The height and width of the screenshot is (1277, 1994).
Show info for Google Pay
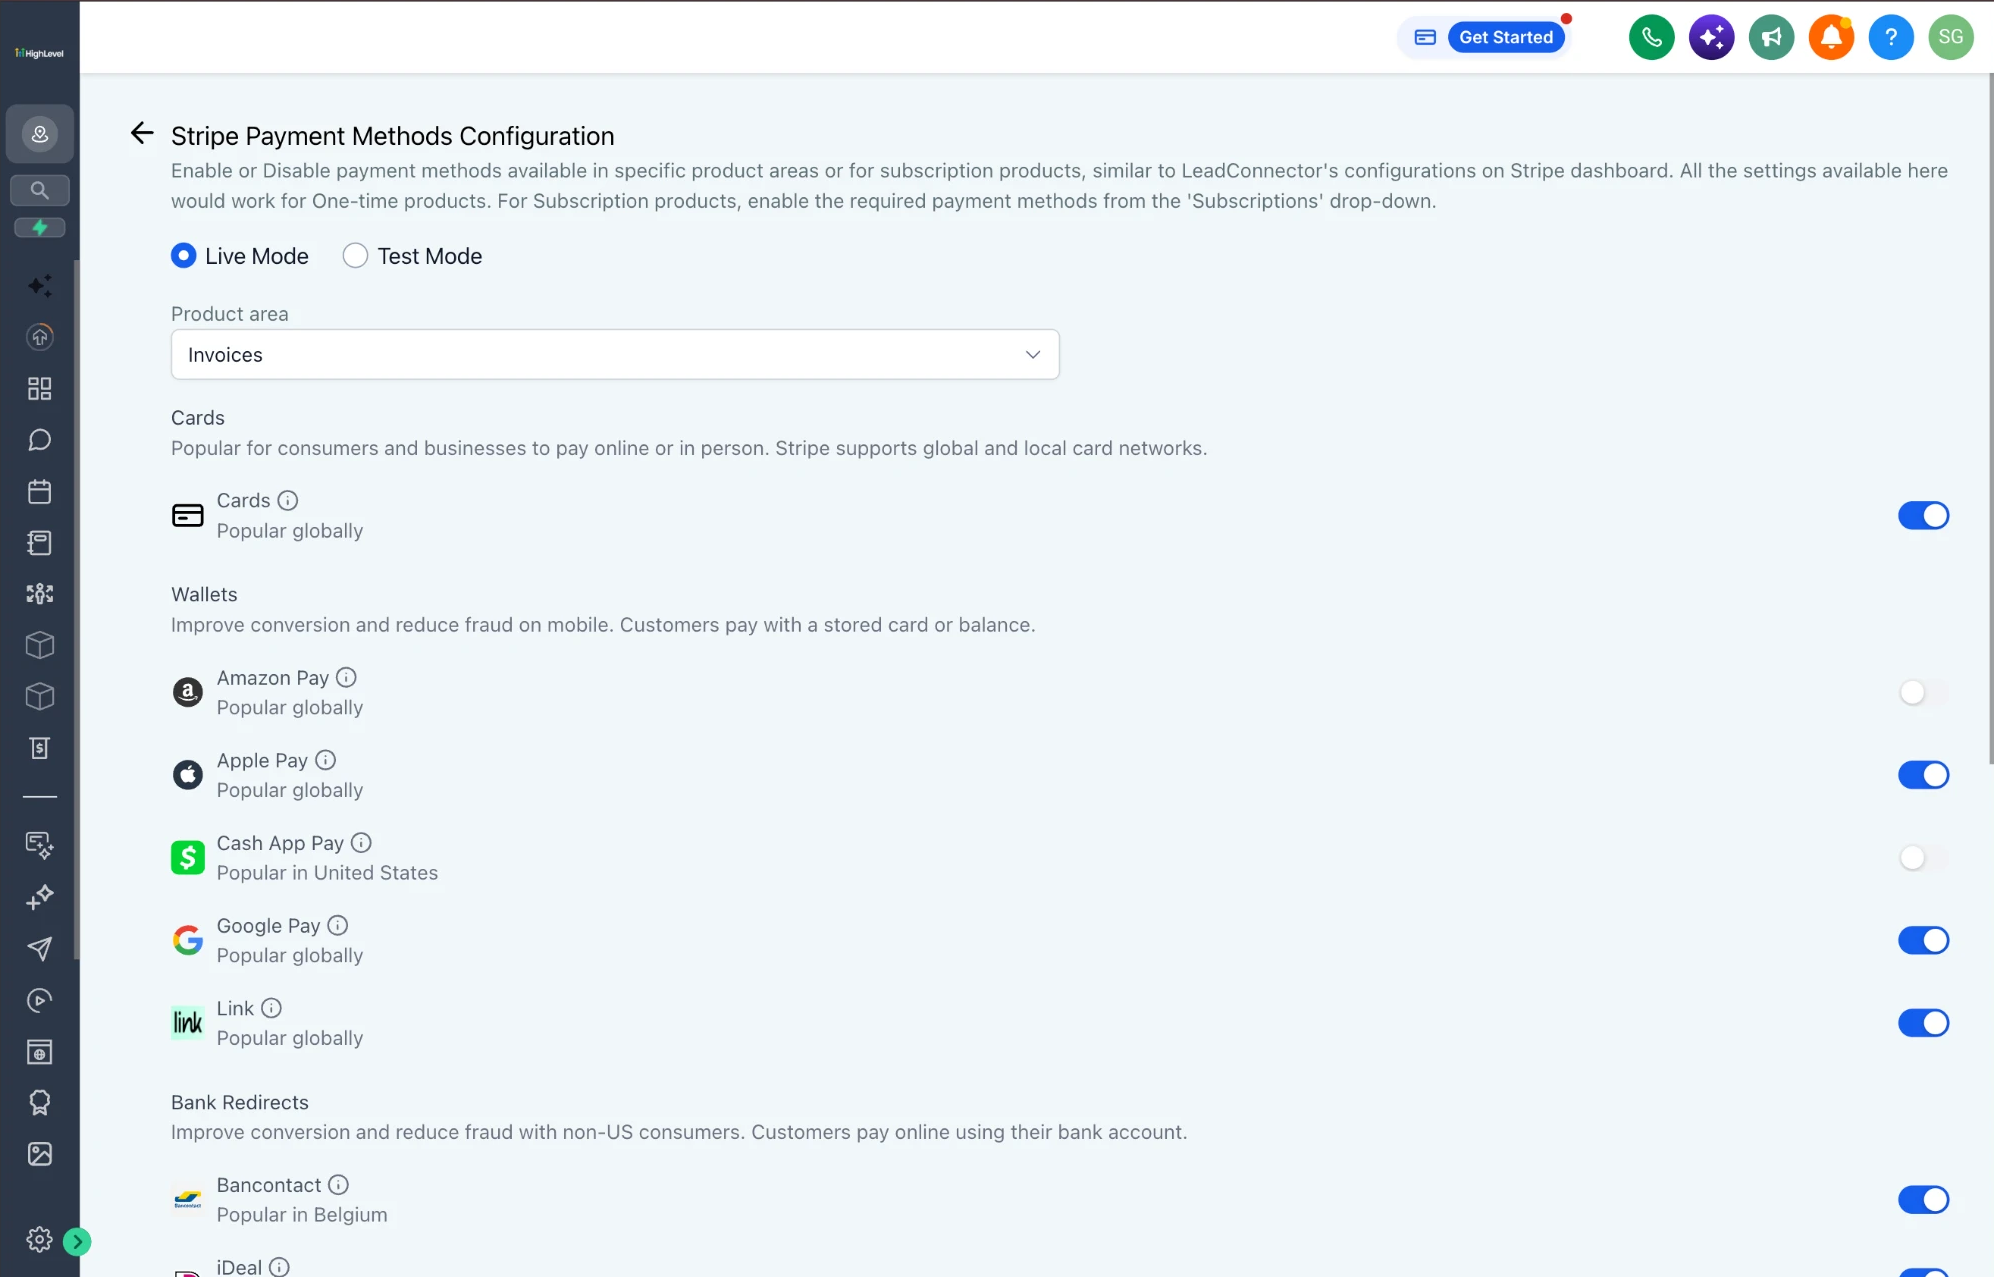tap(338, 926)
